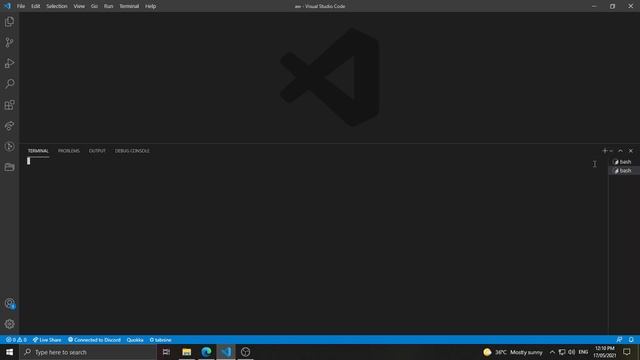The height and width of the screenshot is (360, 640).
Task: Open the Edit menu
Action: coord(36,6)
